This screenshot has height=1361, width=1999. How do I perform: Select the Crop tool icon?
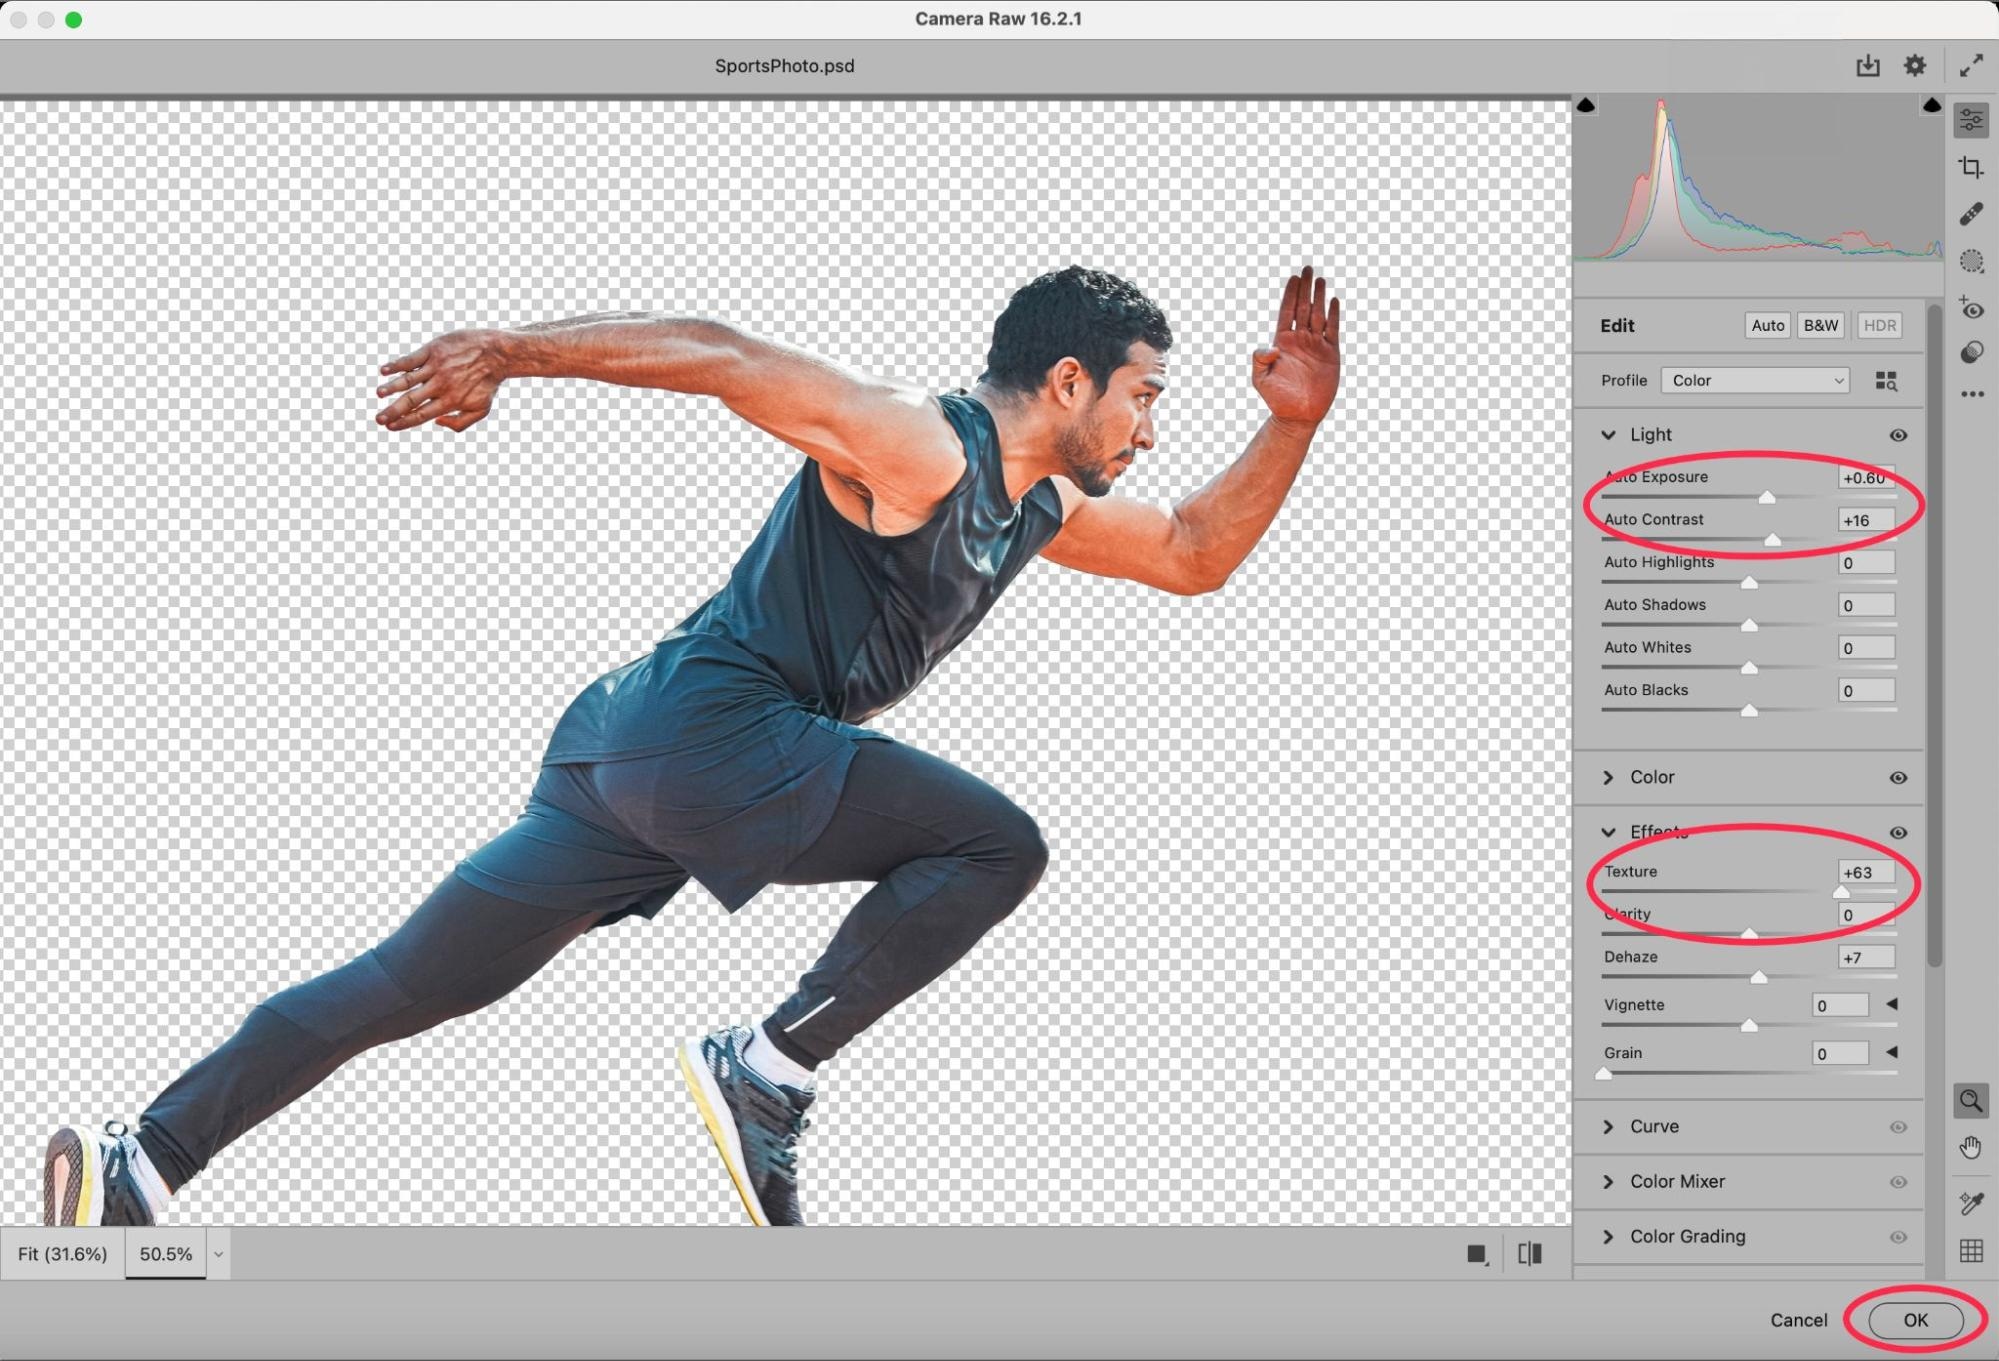click(1971, 167)
